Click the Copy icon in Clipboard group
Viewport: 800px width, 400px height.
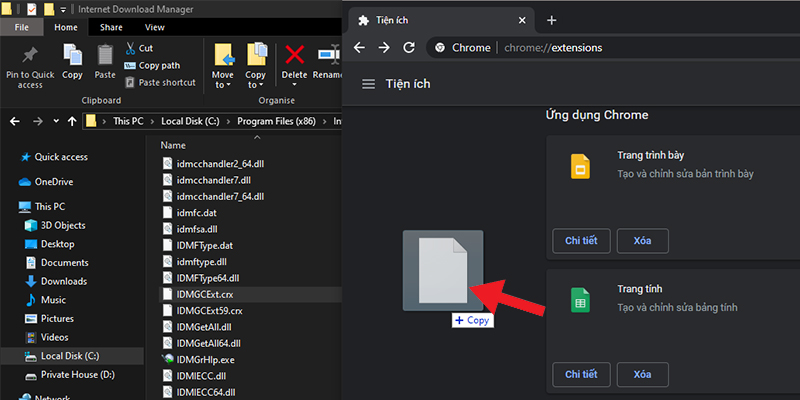pos(72,54)
